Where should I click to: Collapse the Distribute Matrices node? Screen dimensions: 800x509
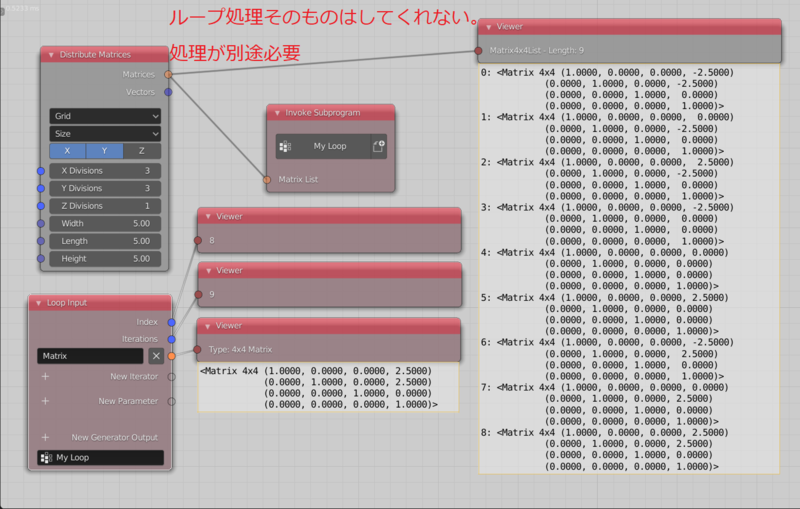[x=51, y=55]
